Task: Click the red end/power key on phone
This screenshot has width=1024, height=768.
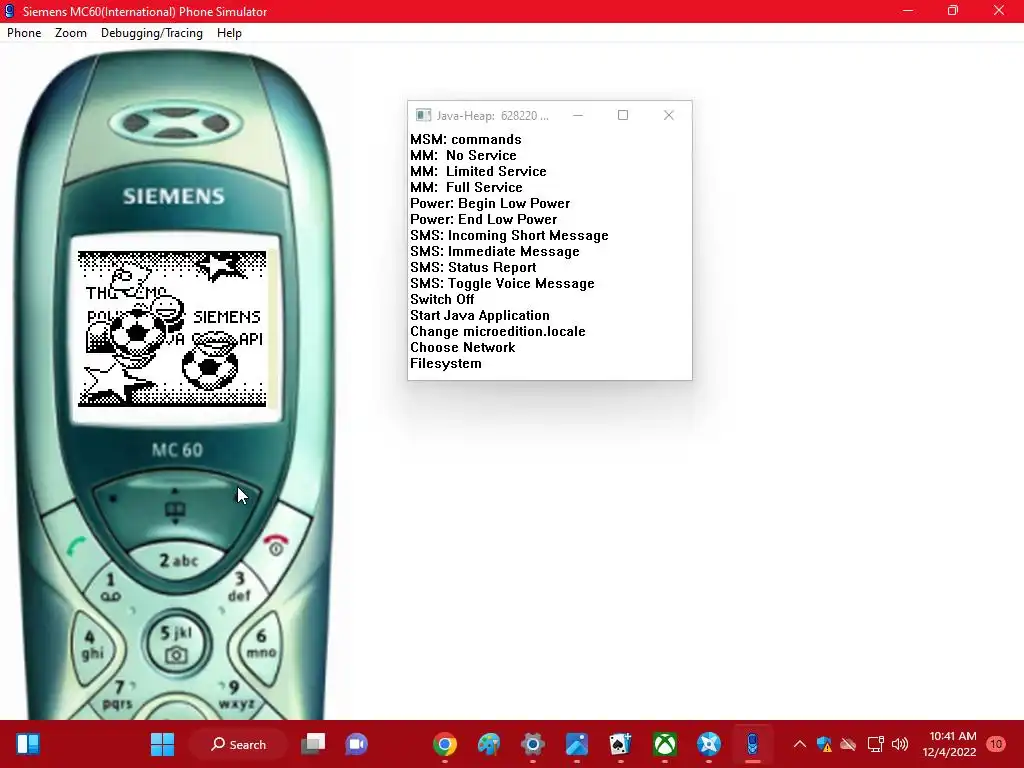Action: (x=276, y=545)
